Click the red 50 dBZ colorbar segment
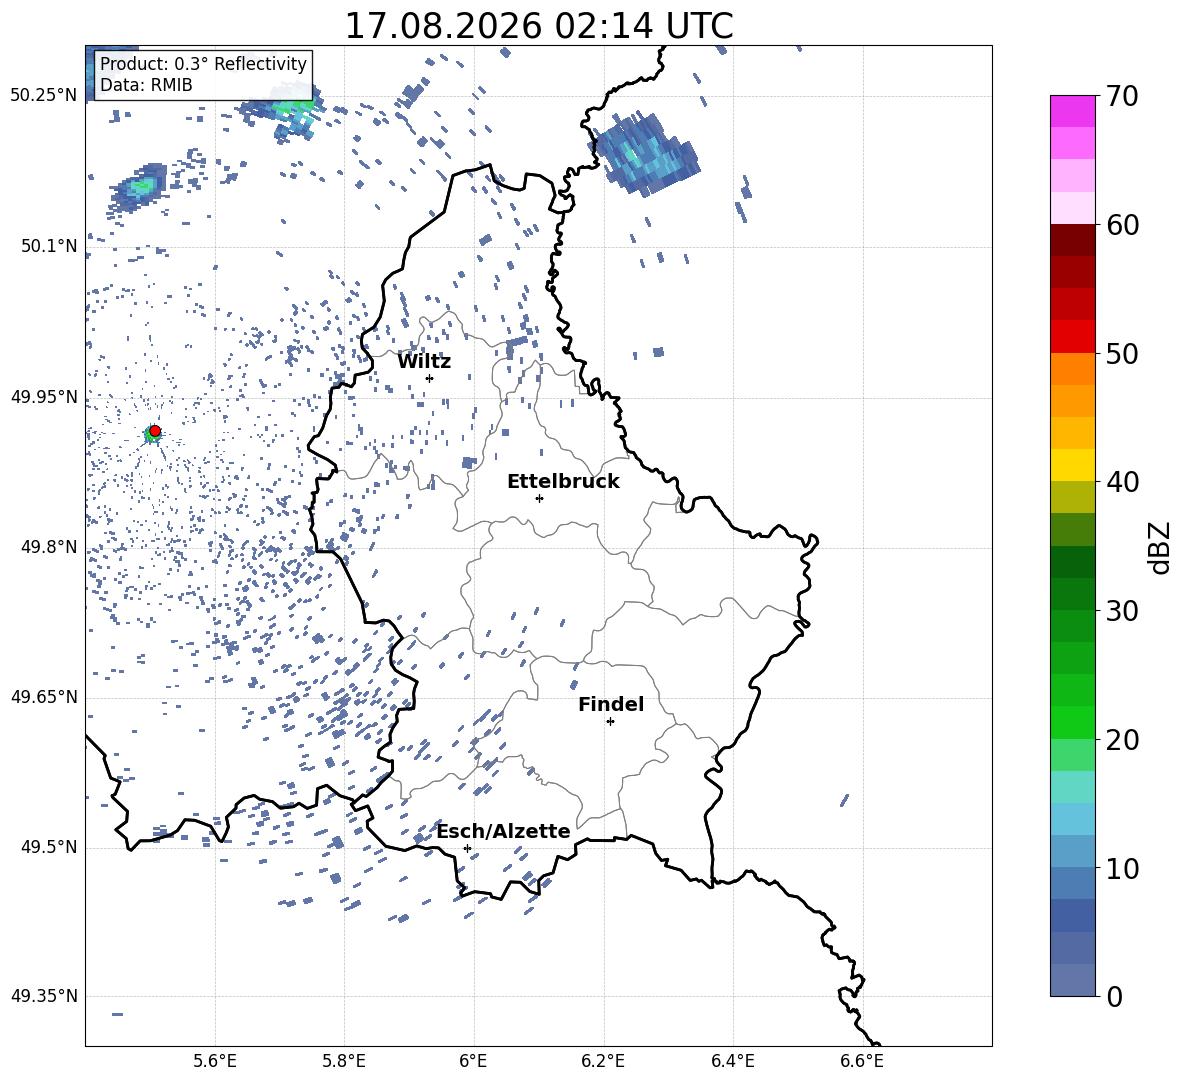The height and width of the screenshot is (1081, 1184). click(x=1073, y=337)
